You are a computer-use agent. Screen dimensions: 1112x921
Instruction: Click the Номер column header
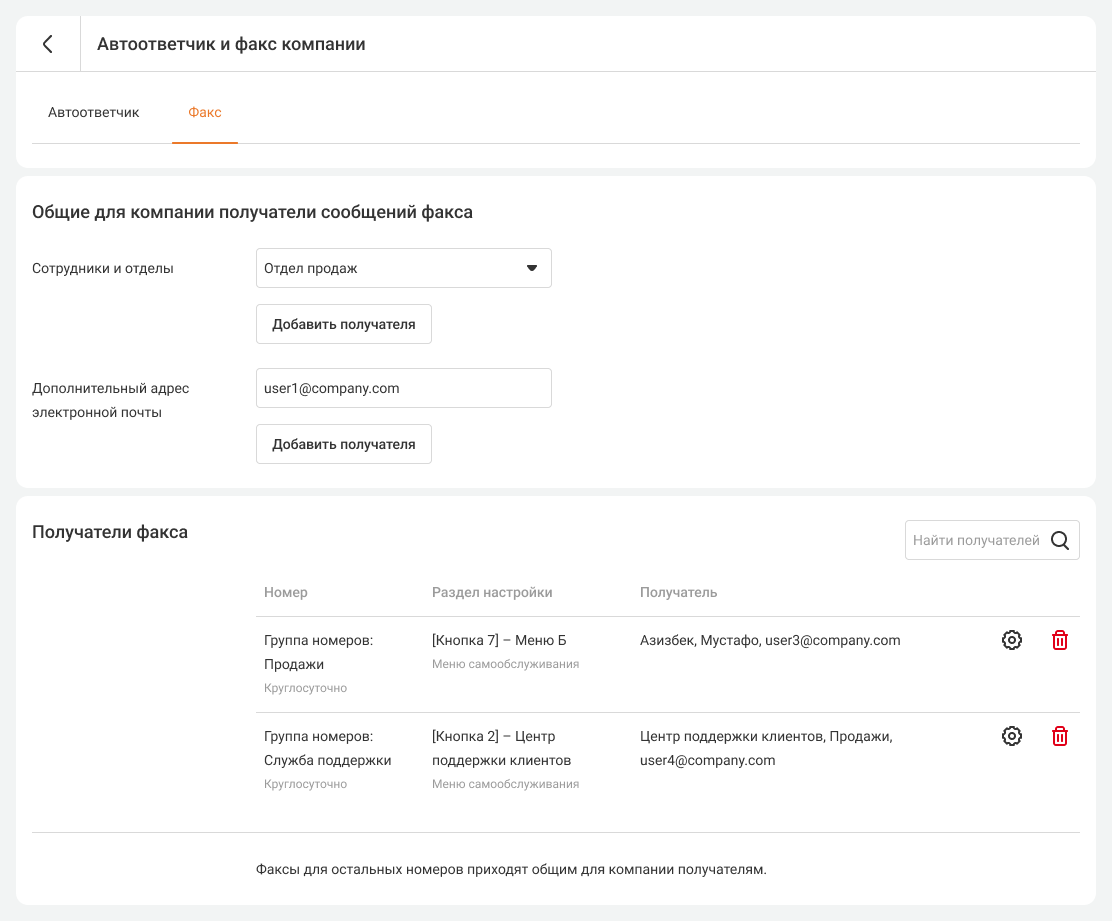286,592
